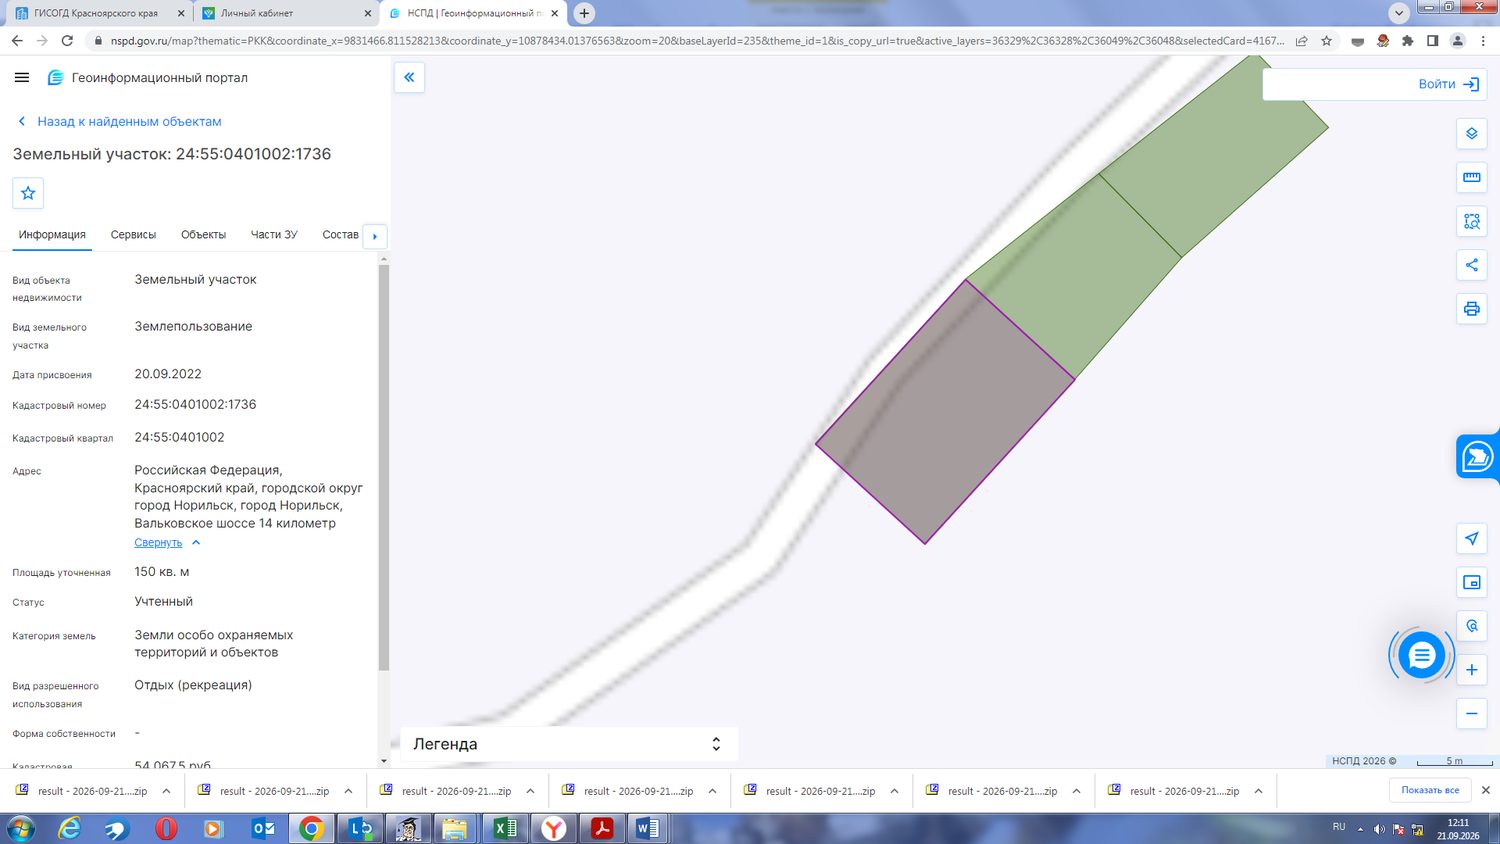Open Chrome tab search dropdown
This screenshot has height=844, width=1500.
click(1398, 13)
